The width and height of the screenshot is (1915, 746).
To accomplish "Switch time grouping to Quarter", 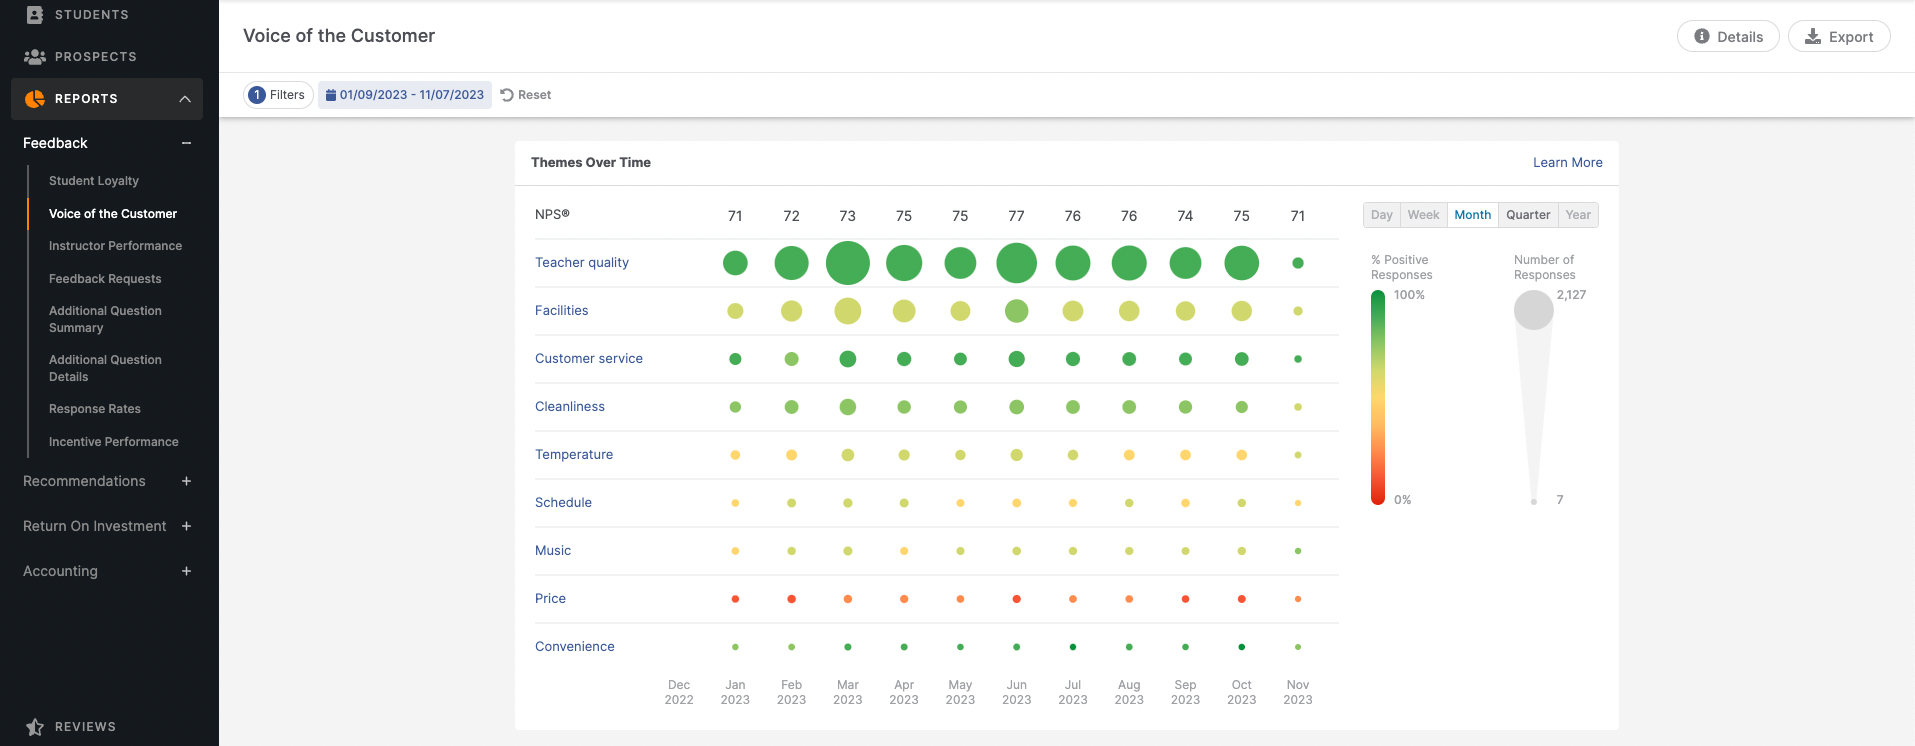I will pos(1527,215).
